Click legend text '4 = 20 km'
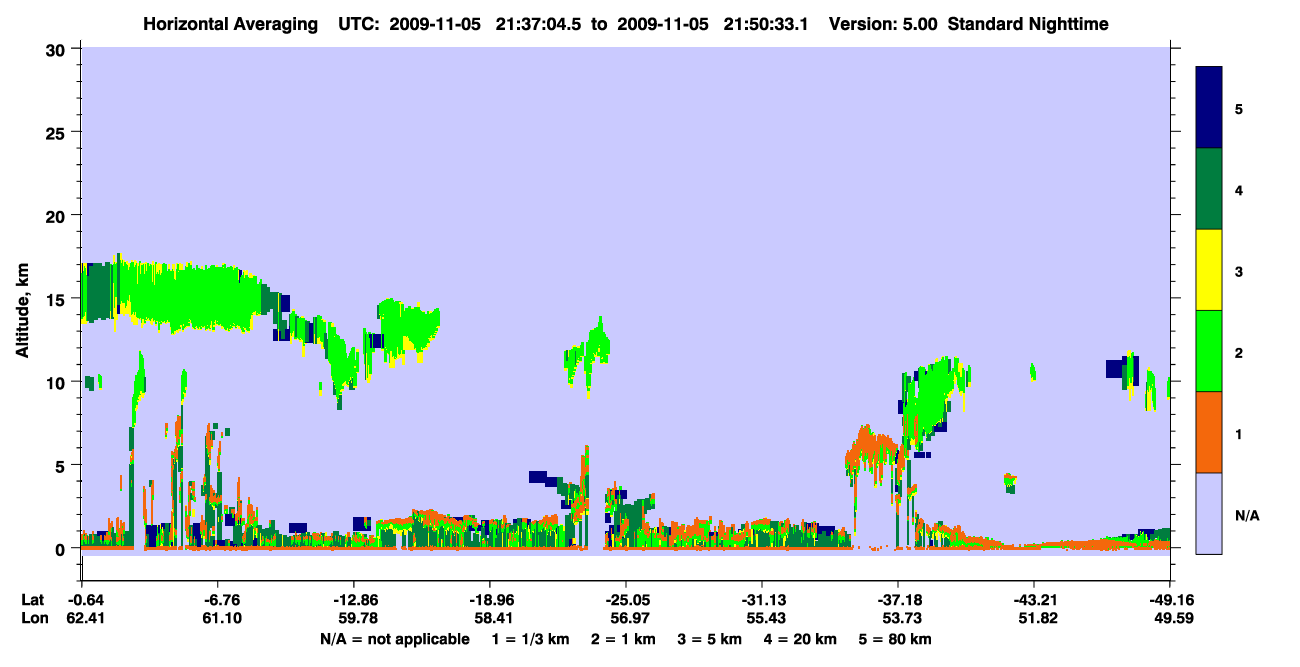Viewport: 1300px width, 667px height. pos(802,639)
